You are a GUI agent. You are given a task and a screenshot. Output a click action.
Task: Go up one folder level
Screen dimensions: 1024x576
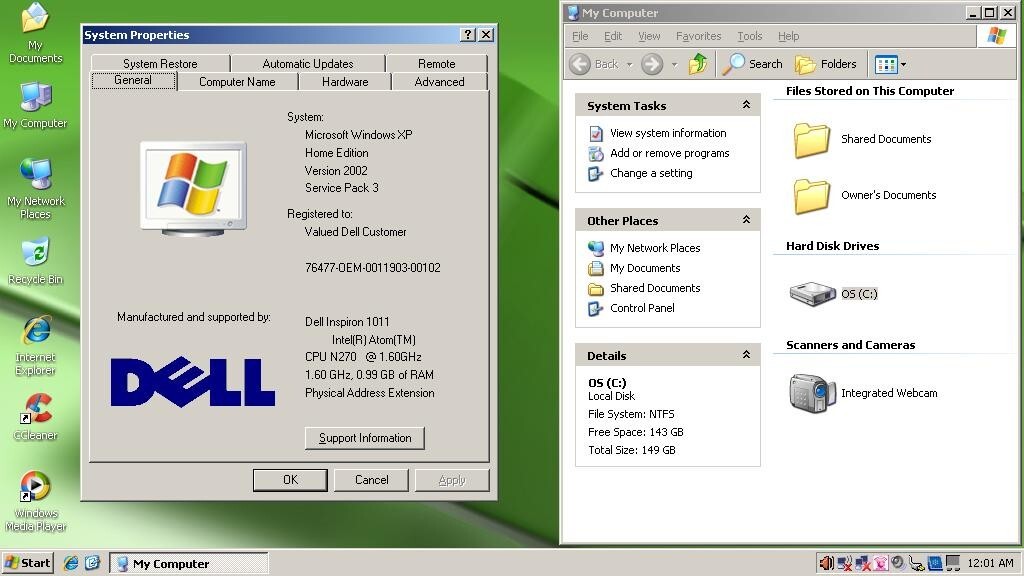[697, 64]
